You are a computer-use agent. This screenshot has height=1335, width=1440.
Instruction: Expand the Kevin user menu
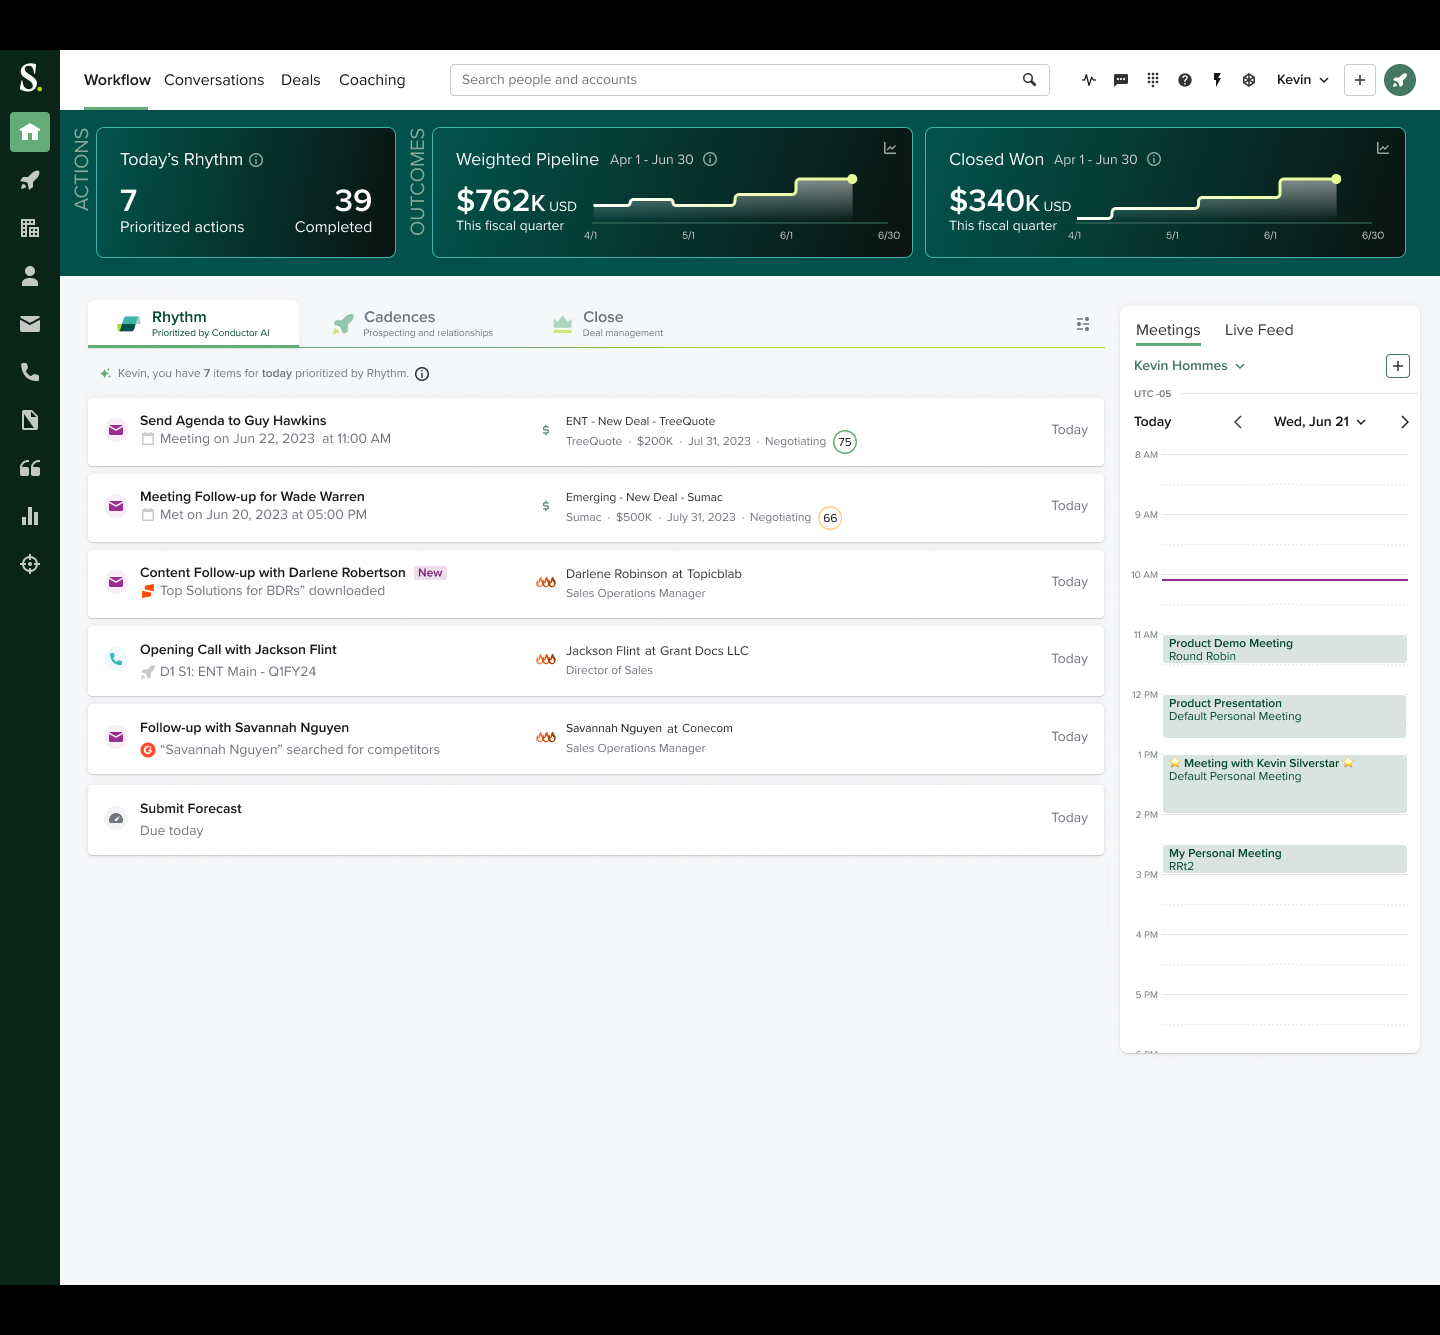point(1302,80)
